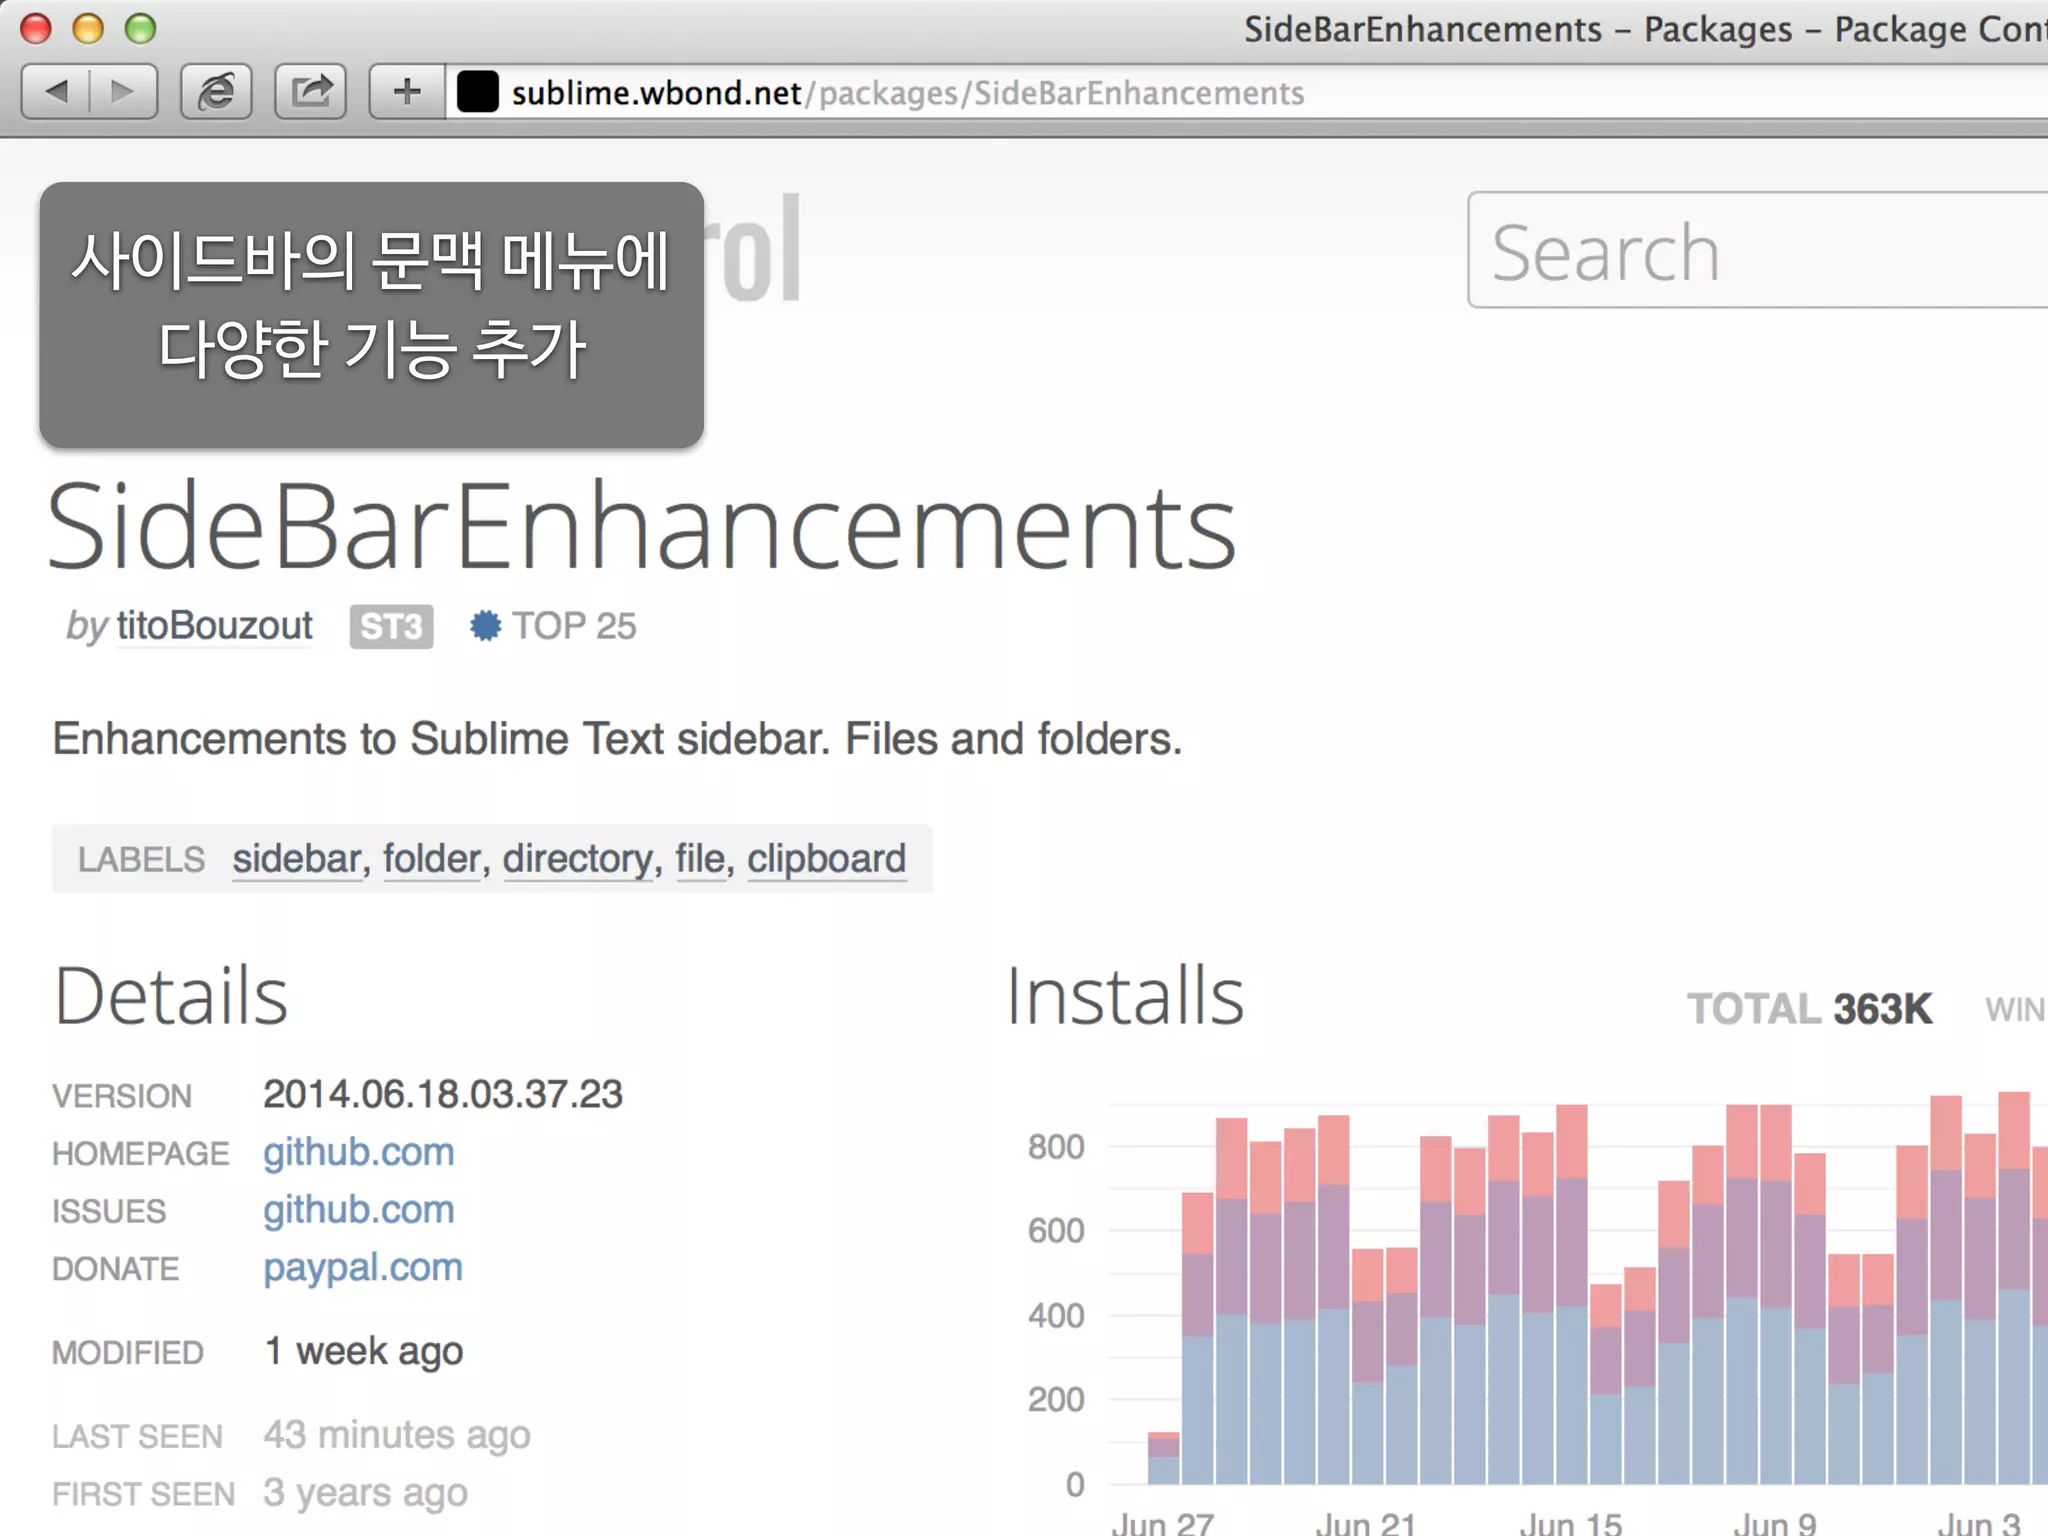Click the reload-style circular 'e' toolbar icon
Viewport: 2048px width, 1536px height.
[x=215, y=92]
